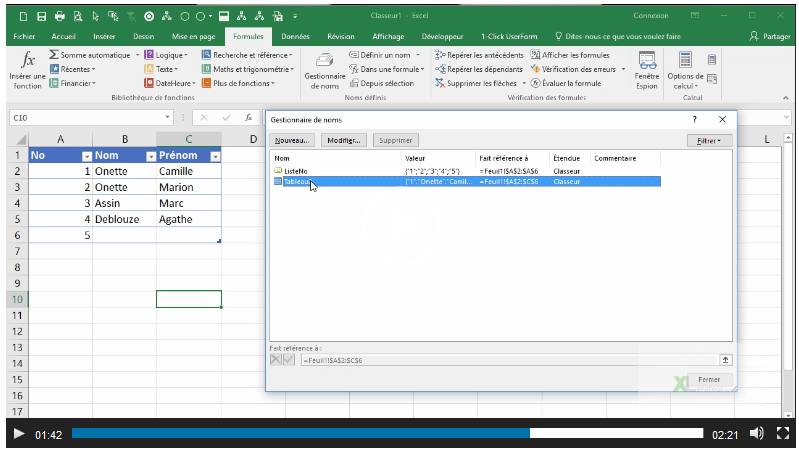
Task: Open the Fenêtre Espion watch window
Action: click(647, 70)
